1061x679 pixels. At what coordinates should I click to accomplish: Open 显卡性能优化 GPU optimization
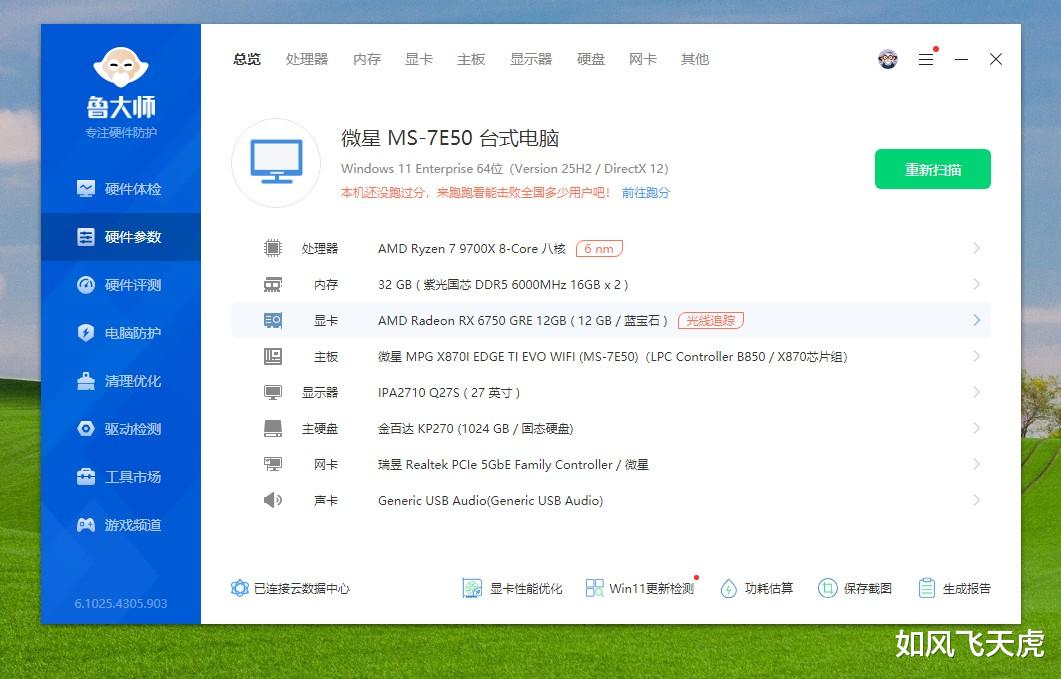coord(512,588)
